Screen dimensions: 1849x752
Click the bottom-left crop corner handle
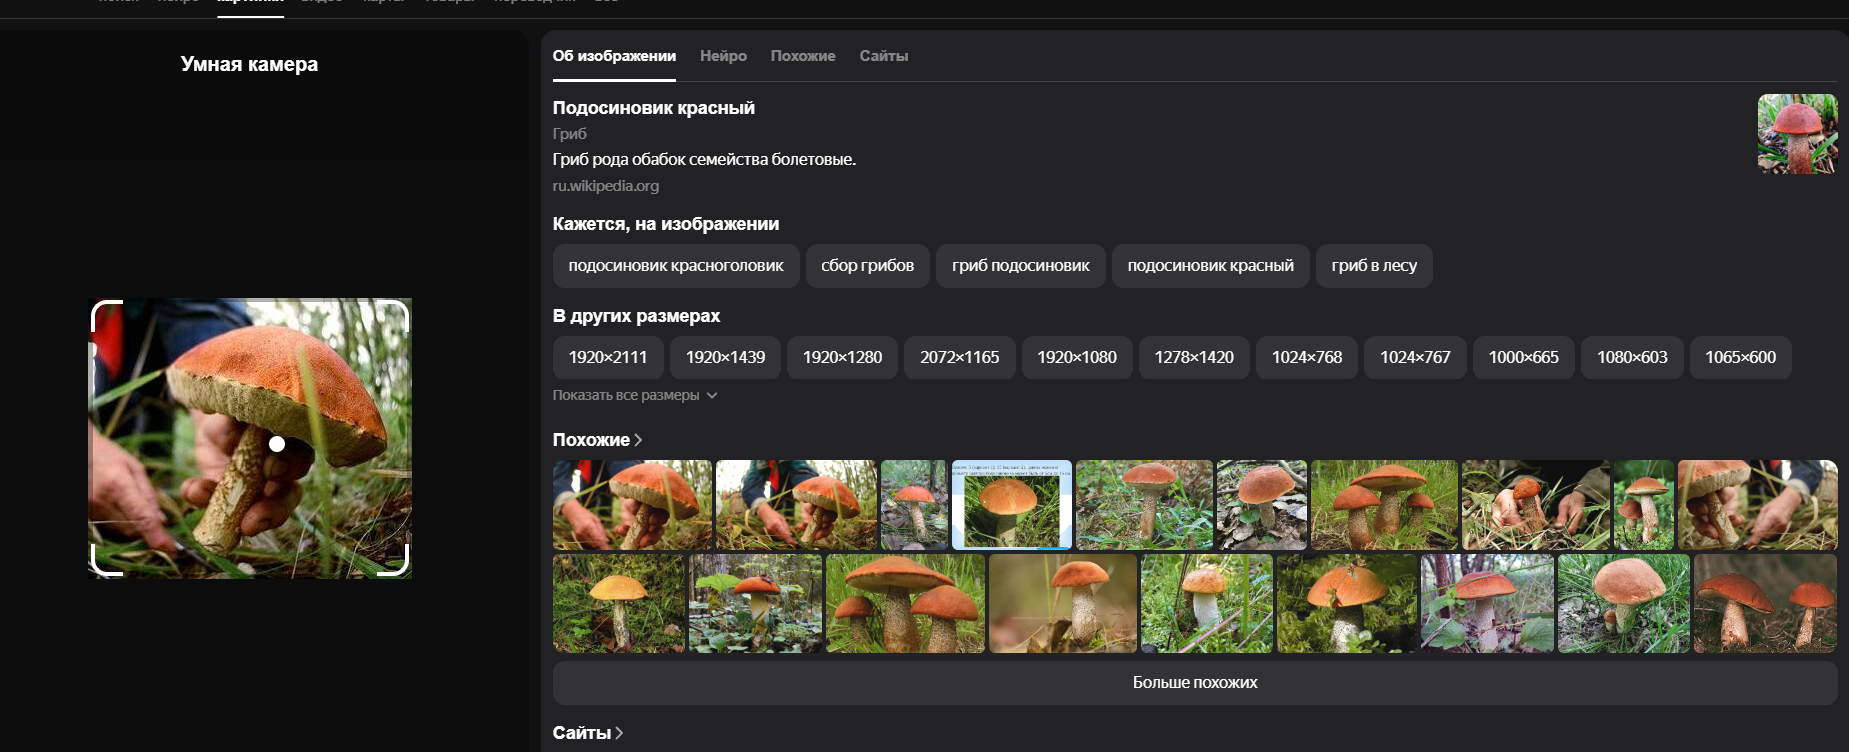[x=105, y=561]
